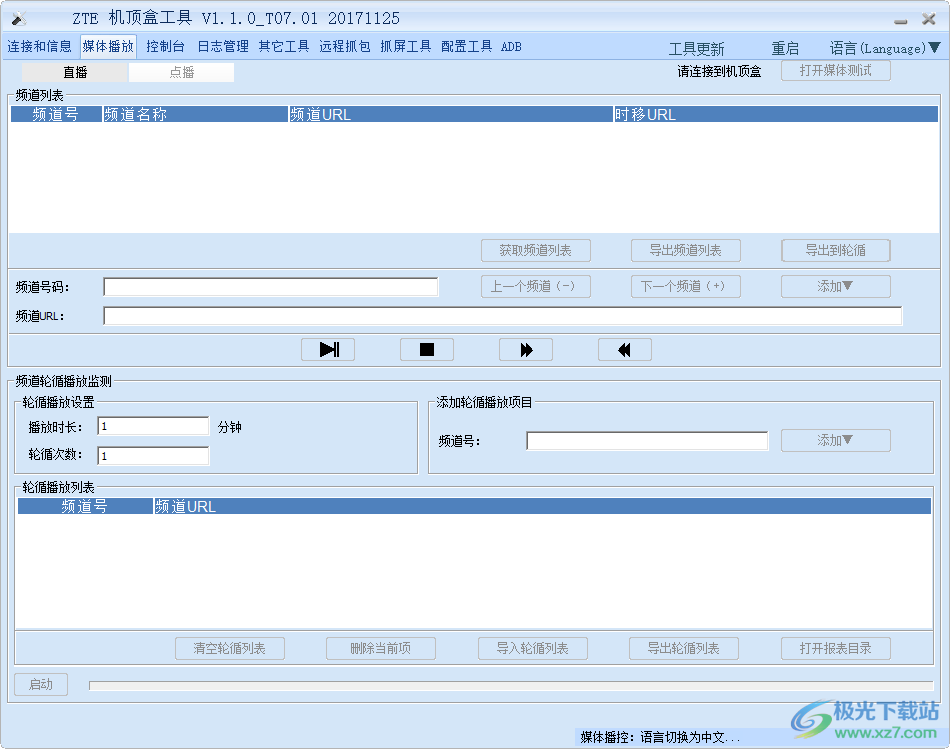Click 删除当前项 button

point(380,648)
